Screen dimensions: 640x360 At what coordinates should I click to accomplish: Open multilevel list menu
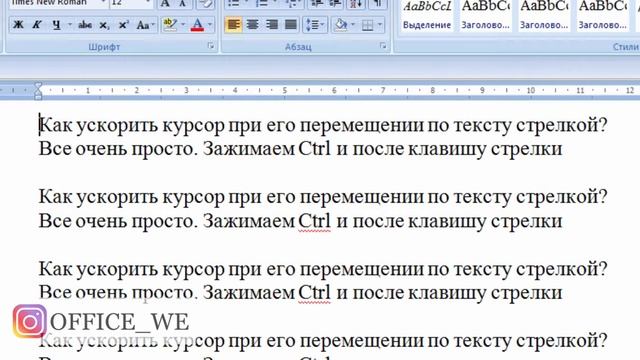(291, 4)
